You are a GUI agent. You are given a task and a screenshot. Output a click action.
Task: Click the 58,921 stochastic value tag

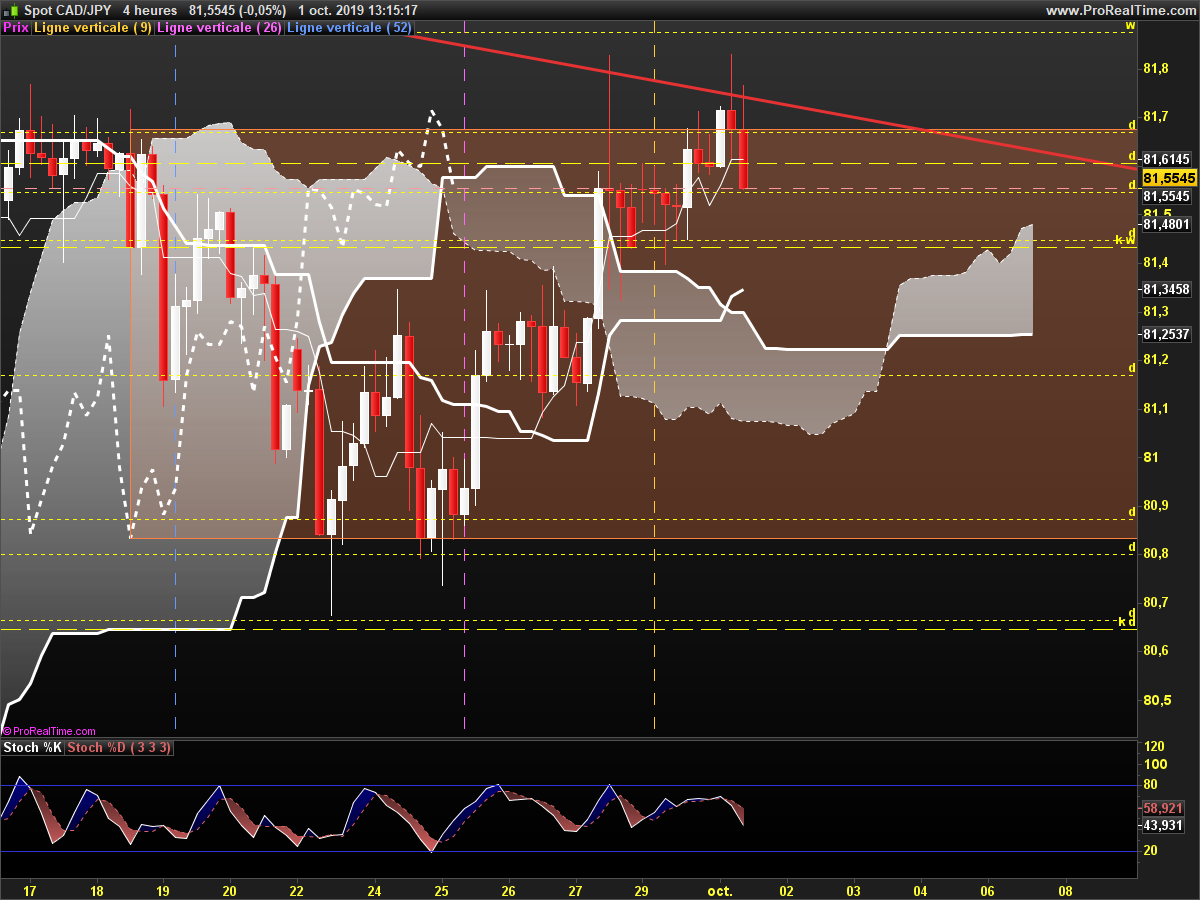click(x=1163, y=807)
